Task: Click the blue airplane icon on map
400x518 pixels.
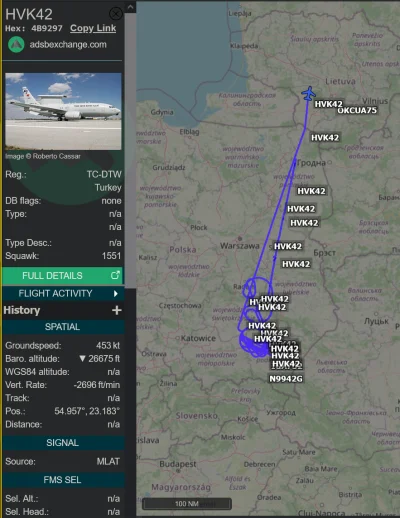Action: [309, 93]
